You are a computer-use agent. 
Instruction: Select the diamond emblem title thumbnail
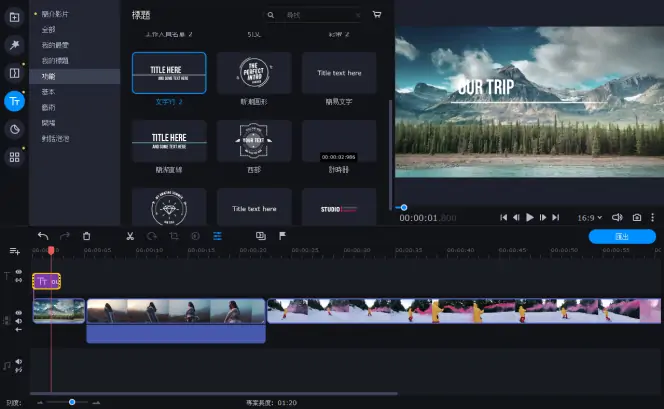coord(169,207)
